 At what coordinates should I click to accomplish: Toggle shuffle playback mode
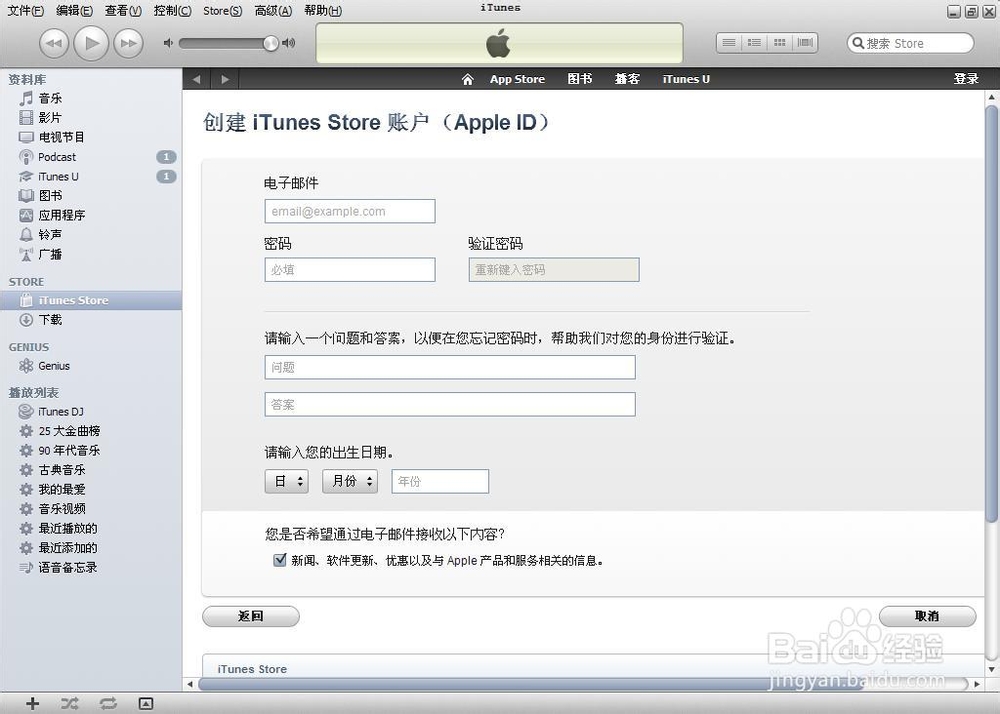tap(69, 703)
